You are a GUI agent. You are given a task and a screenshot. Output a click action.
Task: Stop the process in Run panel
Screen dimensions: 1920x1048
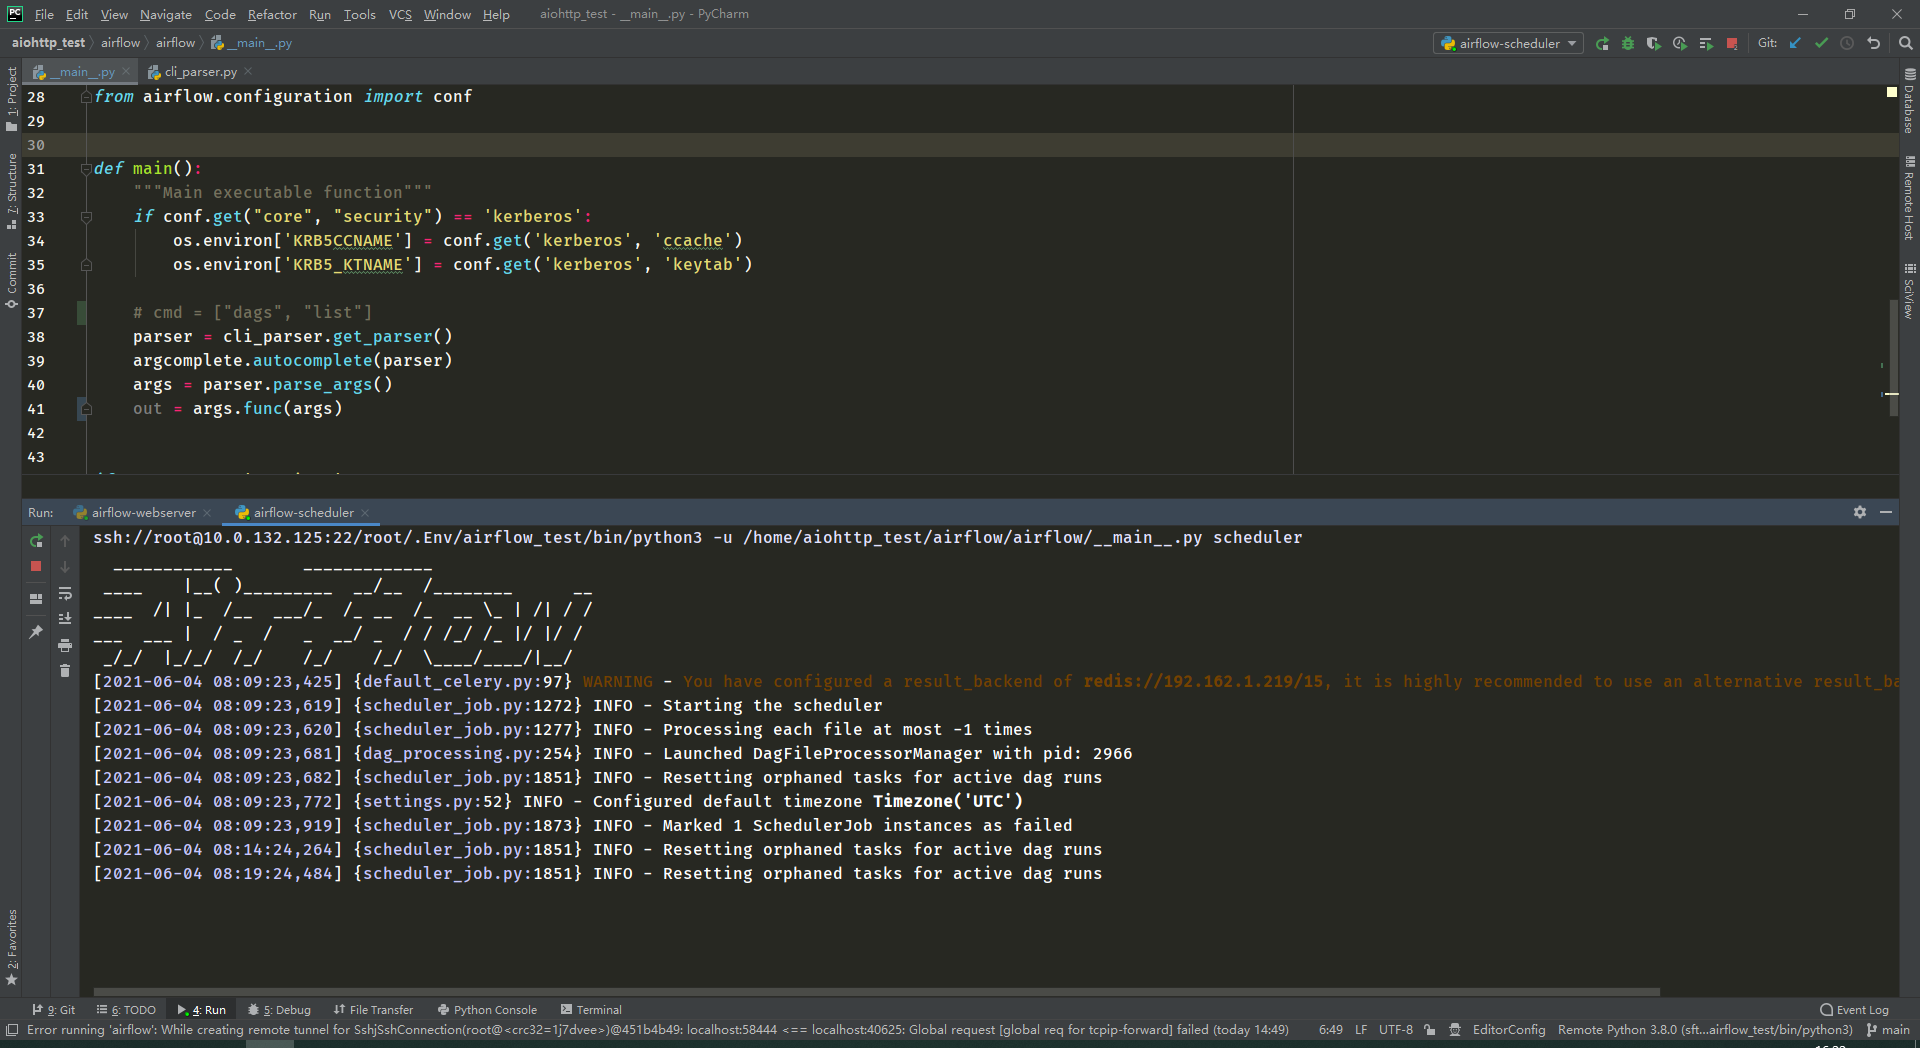point(36,566)
